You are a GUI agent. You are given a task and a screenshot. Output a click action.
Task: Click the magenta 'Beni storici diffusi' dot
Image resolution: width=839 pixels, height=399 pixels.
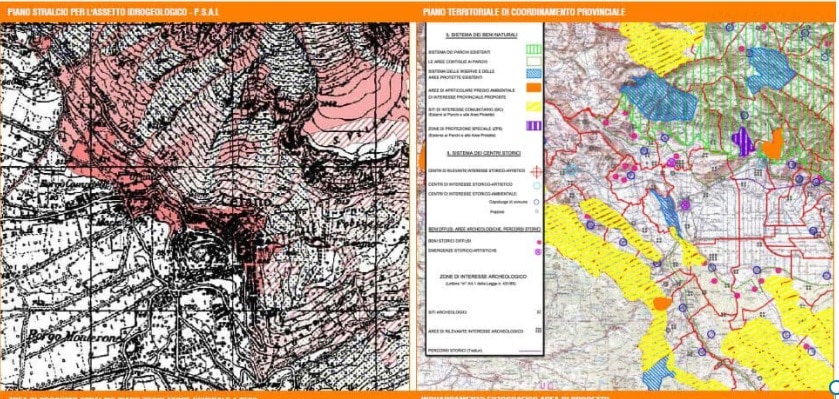pos(539,242)
